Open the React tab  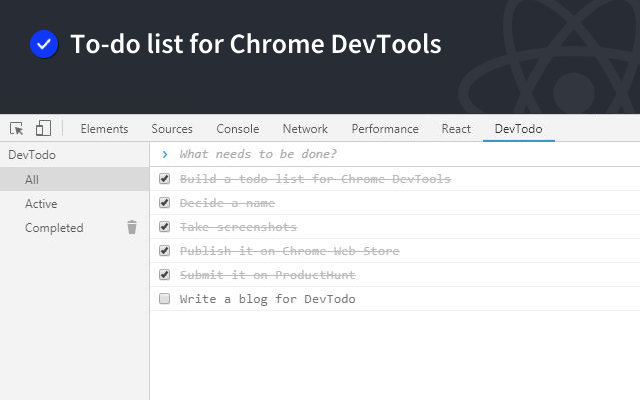tap(456, 129)
